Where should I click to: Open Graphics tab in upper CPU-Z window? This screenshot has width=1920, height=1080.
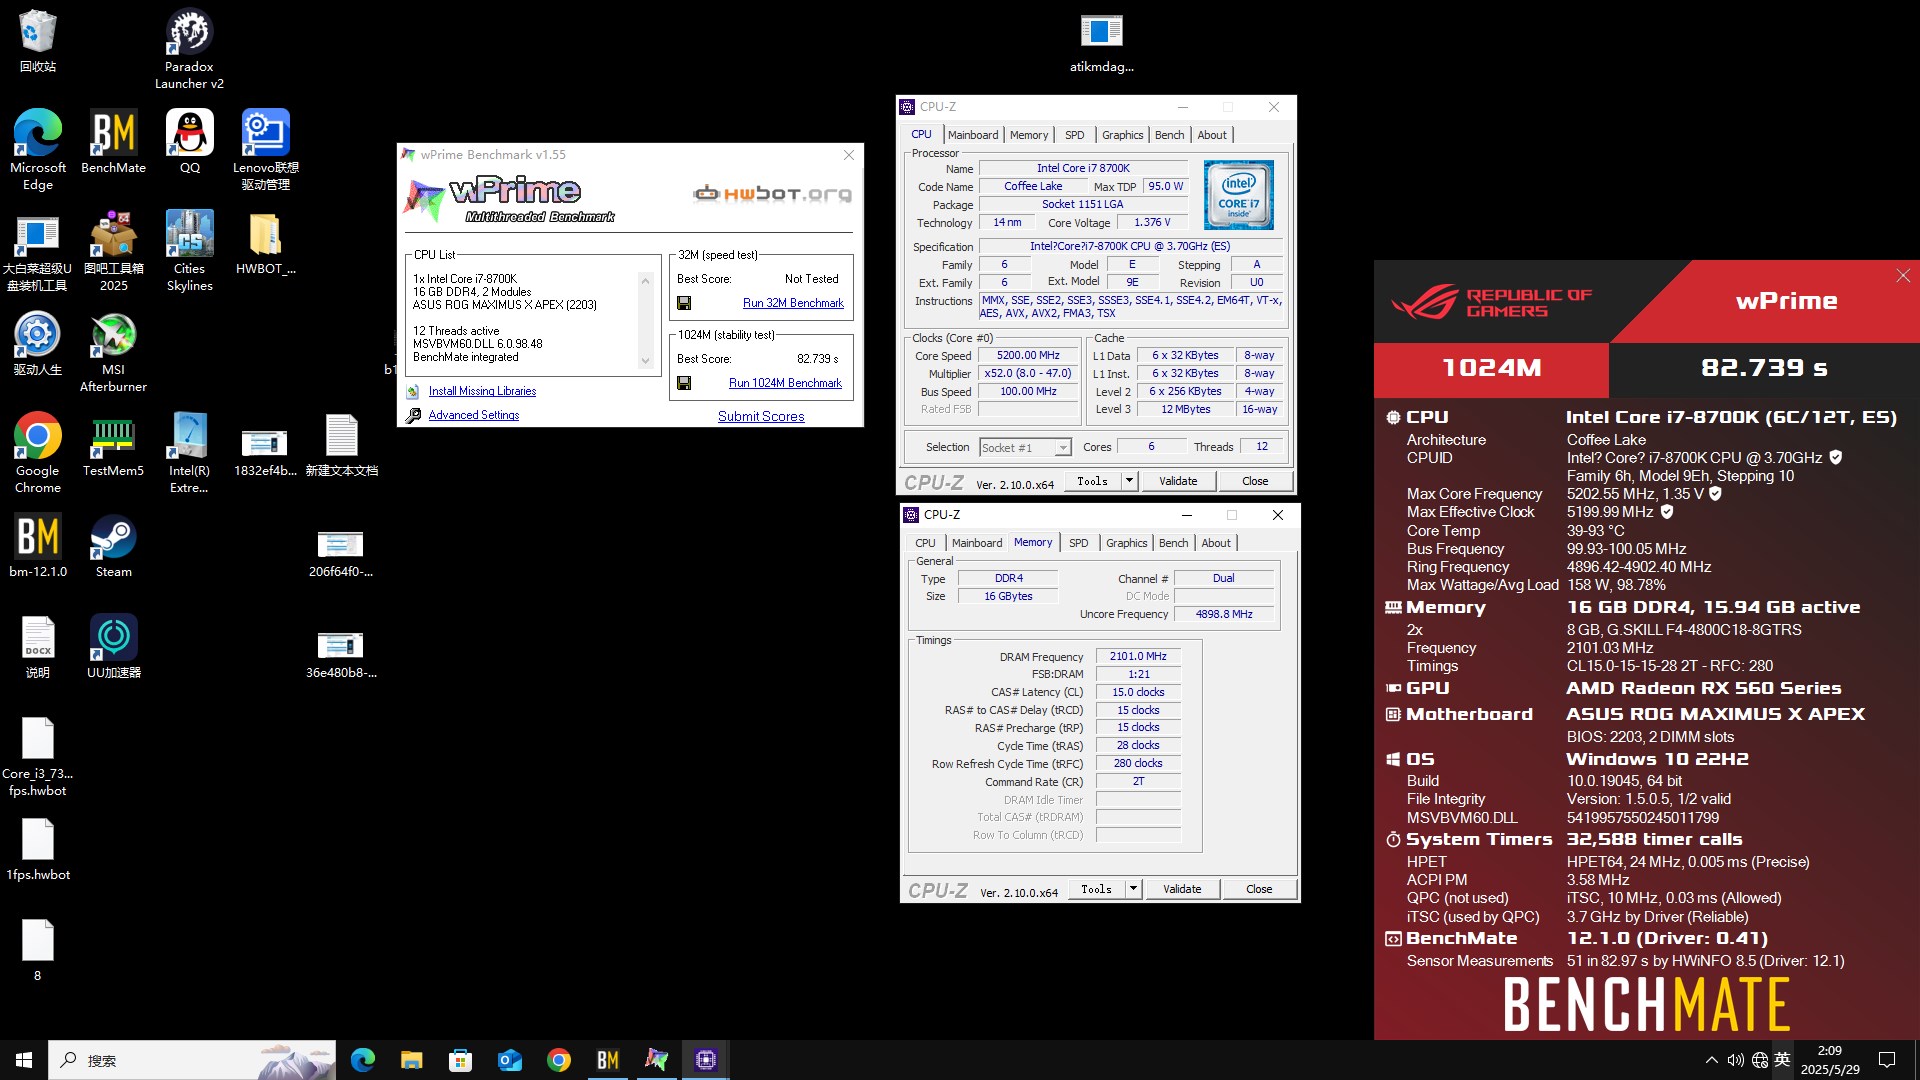coord(1122,135)
